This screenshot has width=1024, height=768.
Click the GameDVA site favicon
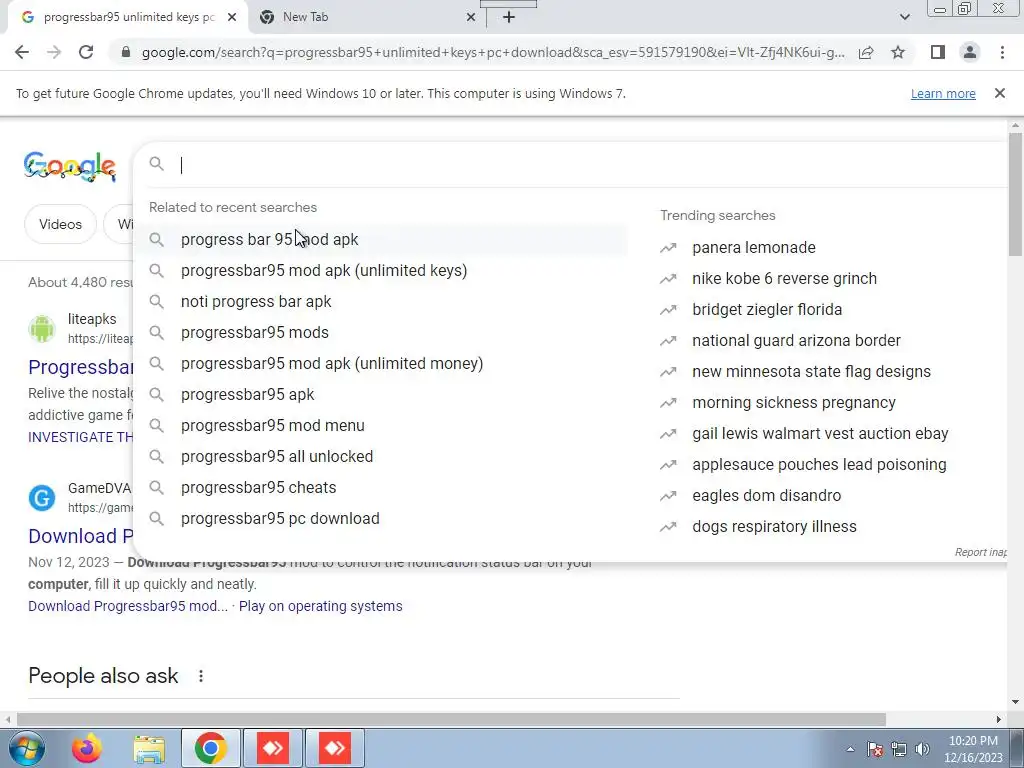point(42,498)
